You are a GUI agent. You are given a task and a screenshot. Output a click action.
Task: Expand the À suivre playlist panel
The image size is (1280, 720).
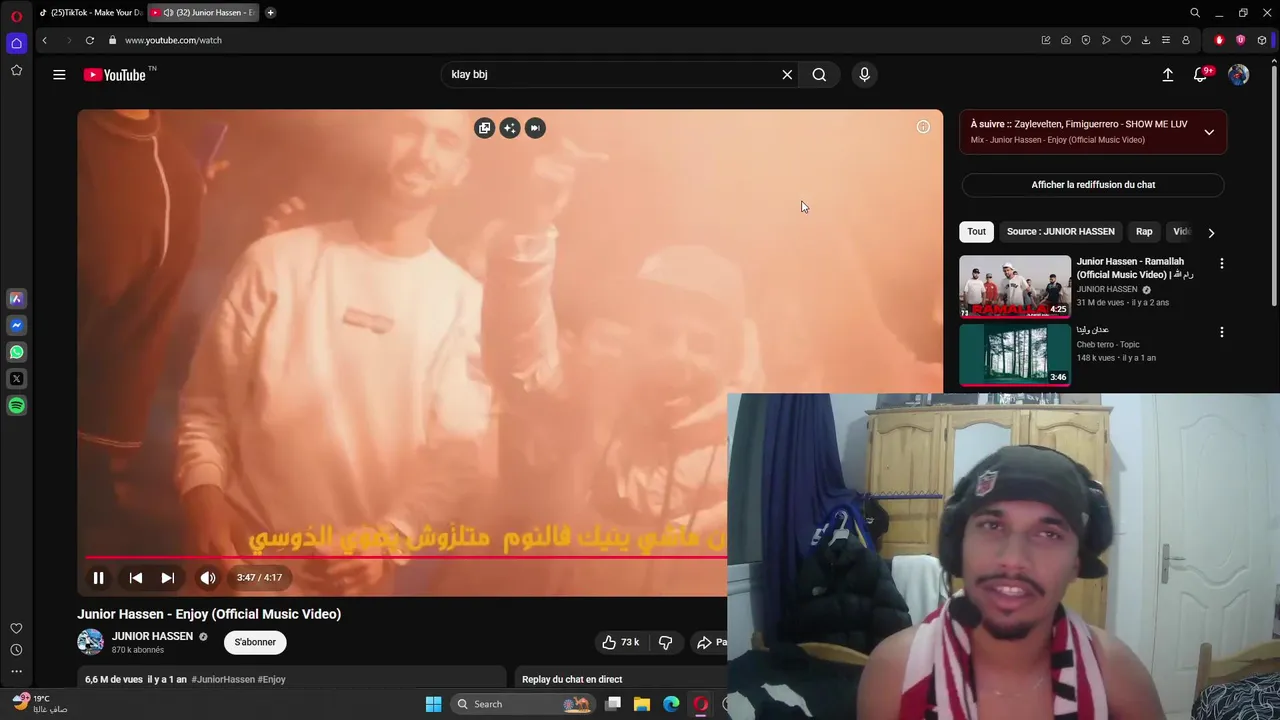tap(1209, 132)
